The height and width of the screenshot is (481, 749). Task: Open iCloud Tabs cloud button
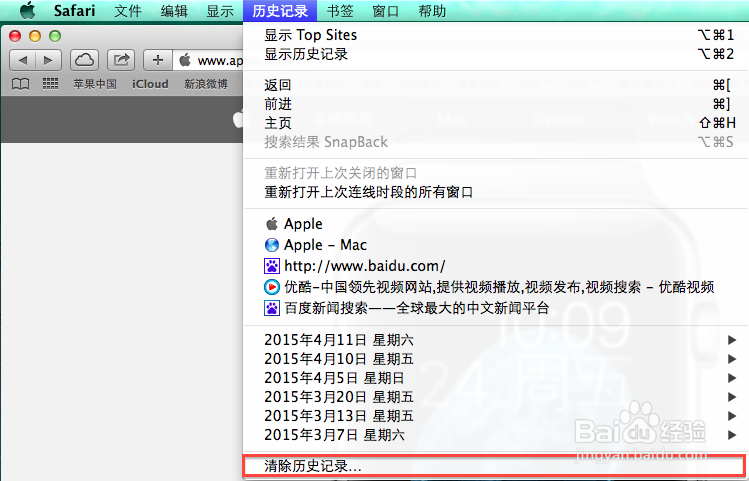point(85,60)
